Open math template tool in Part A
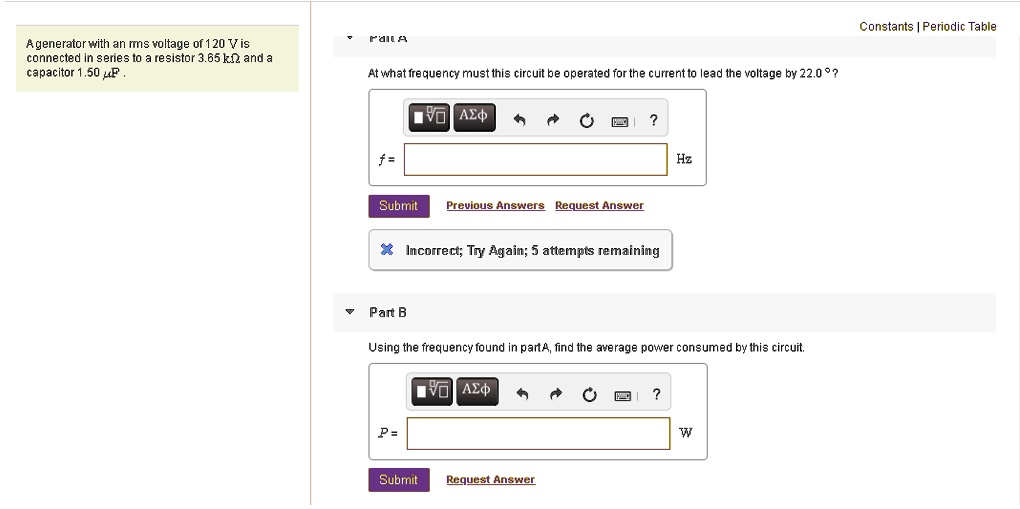This screenshot has width=1020, height=509. [429, 117]
